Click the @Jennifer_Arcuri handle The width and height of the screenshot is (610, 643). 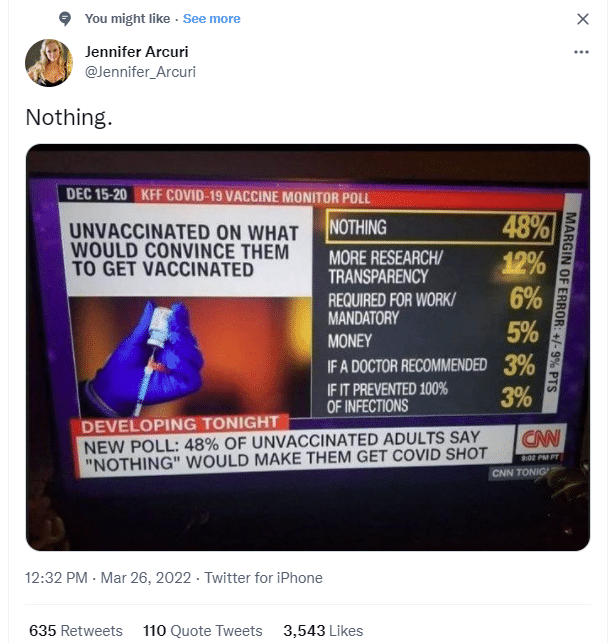click(140, 72)
